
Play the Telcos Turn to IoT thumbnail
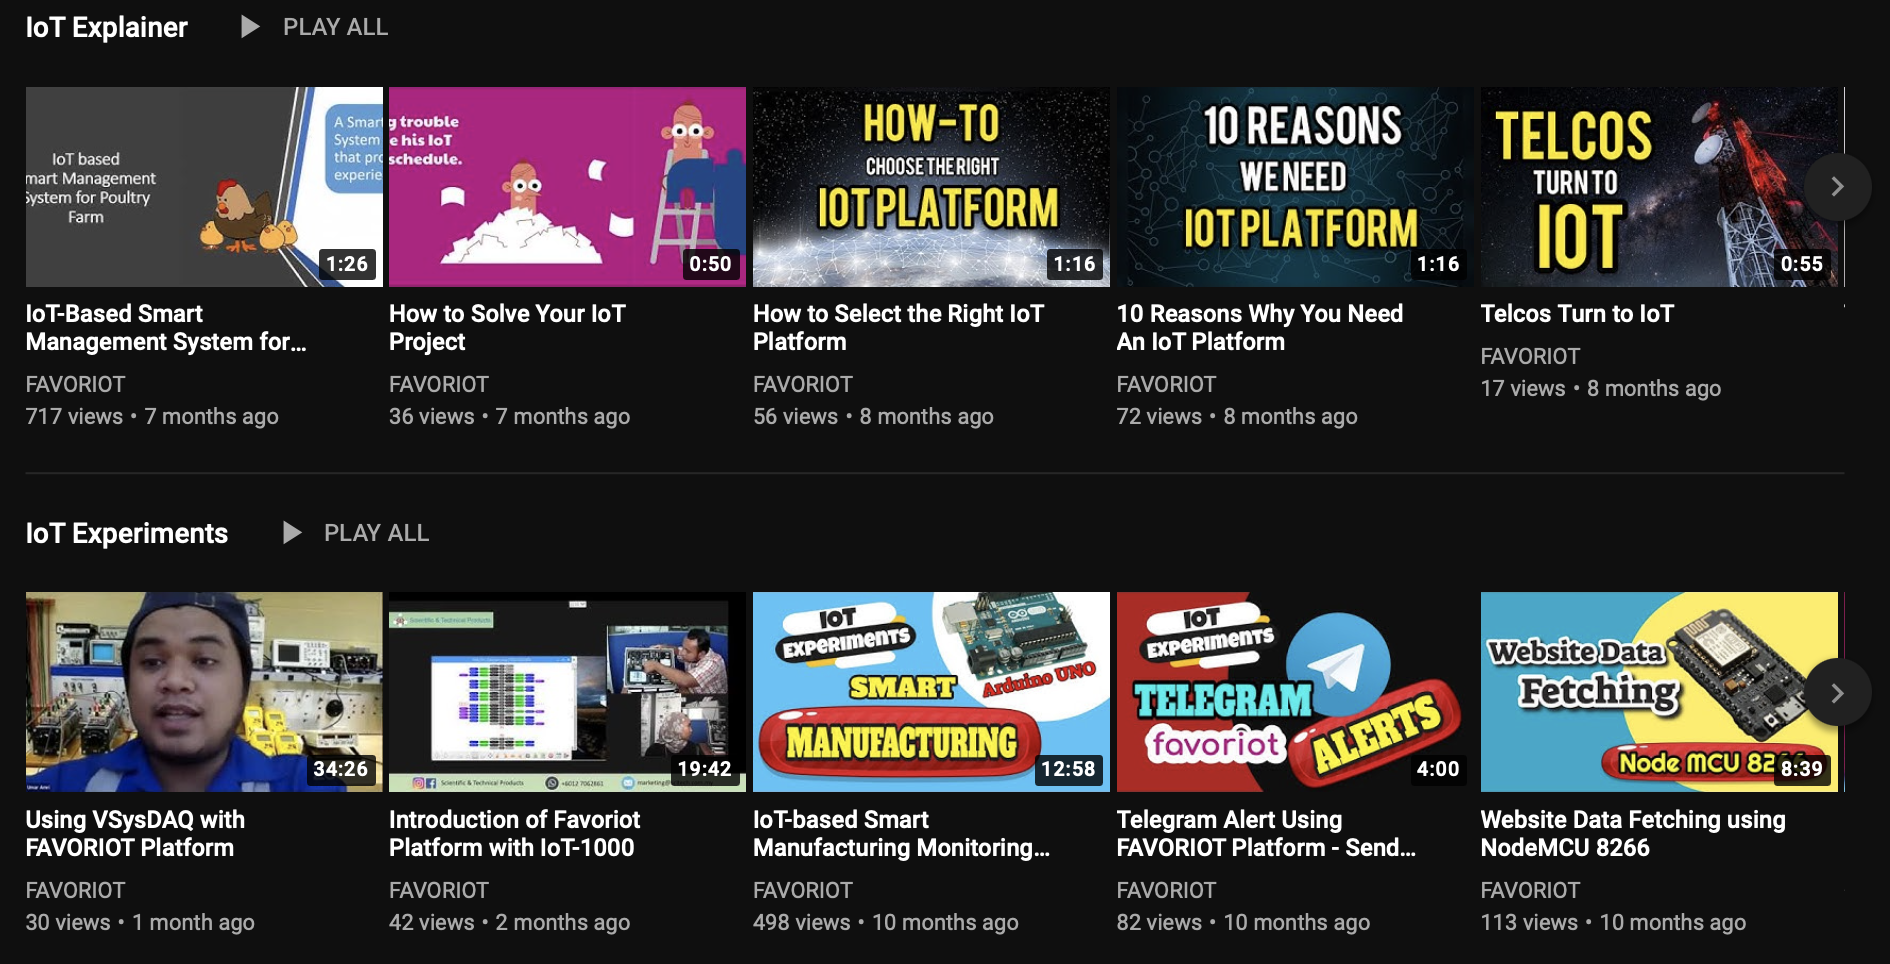pos(1640,187)
